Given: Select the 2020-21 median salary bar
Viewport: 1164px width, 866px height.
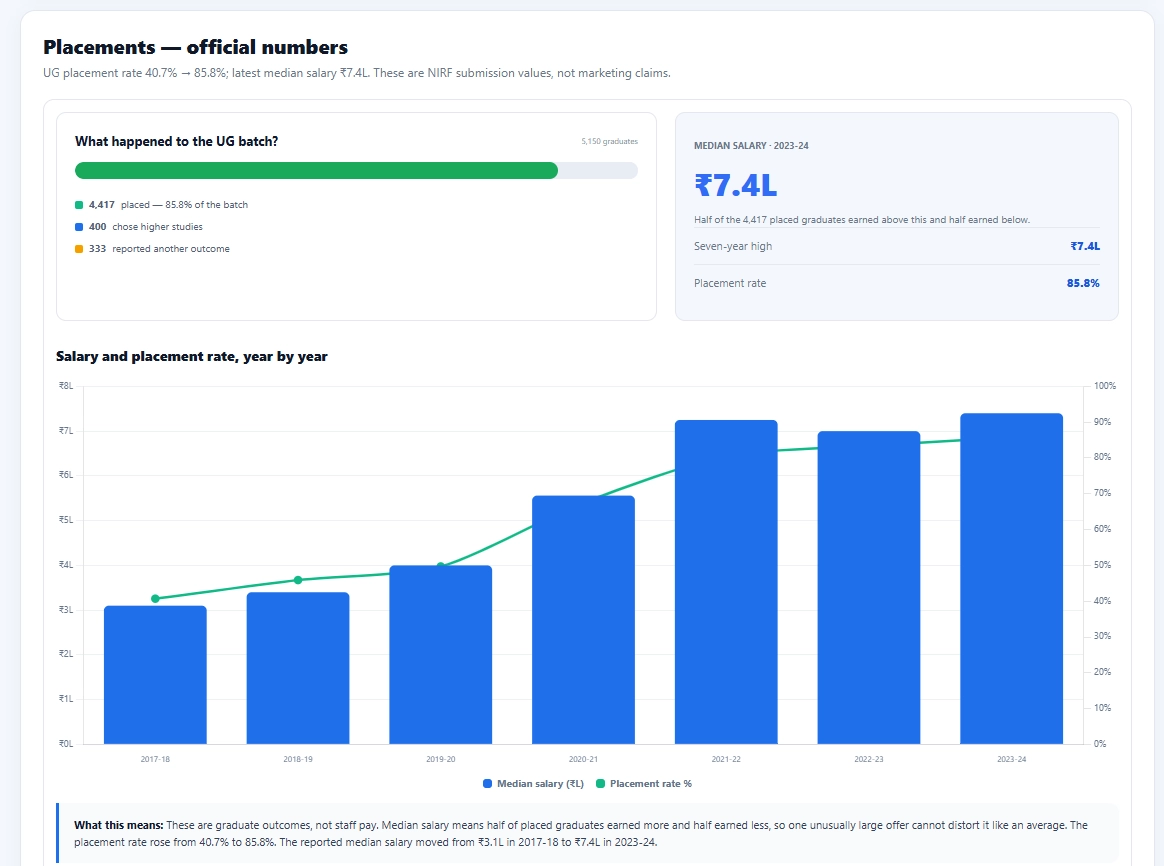Looking at the screenshot, I should click(583, 620).
